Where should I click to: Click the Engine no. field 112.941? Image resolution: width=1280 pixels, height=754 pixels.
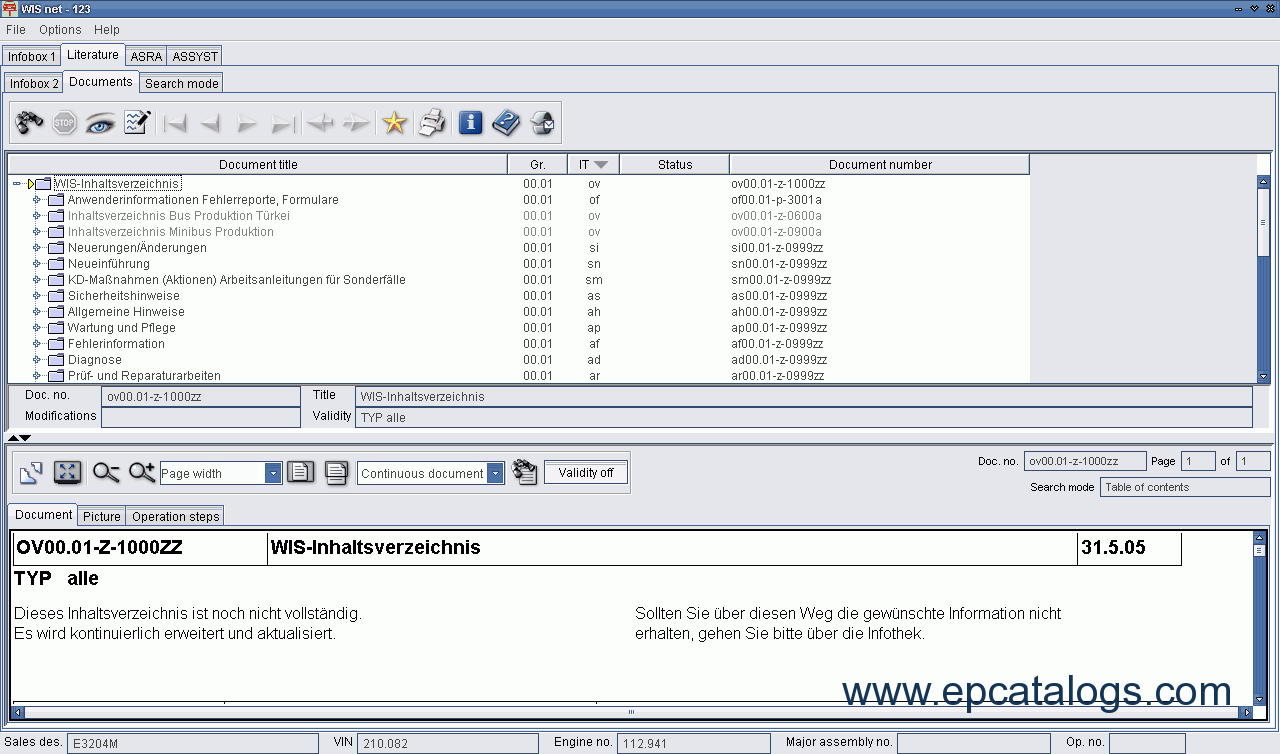(x=694, y=743)
